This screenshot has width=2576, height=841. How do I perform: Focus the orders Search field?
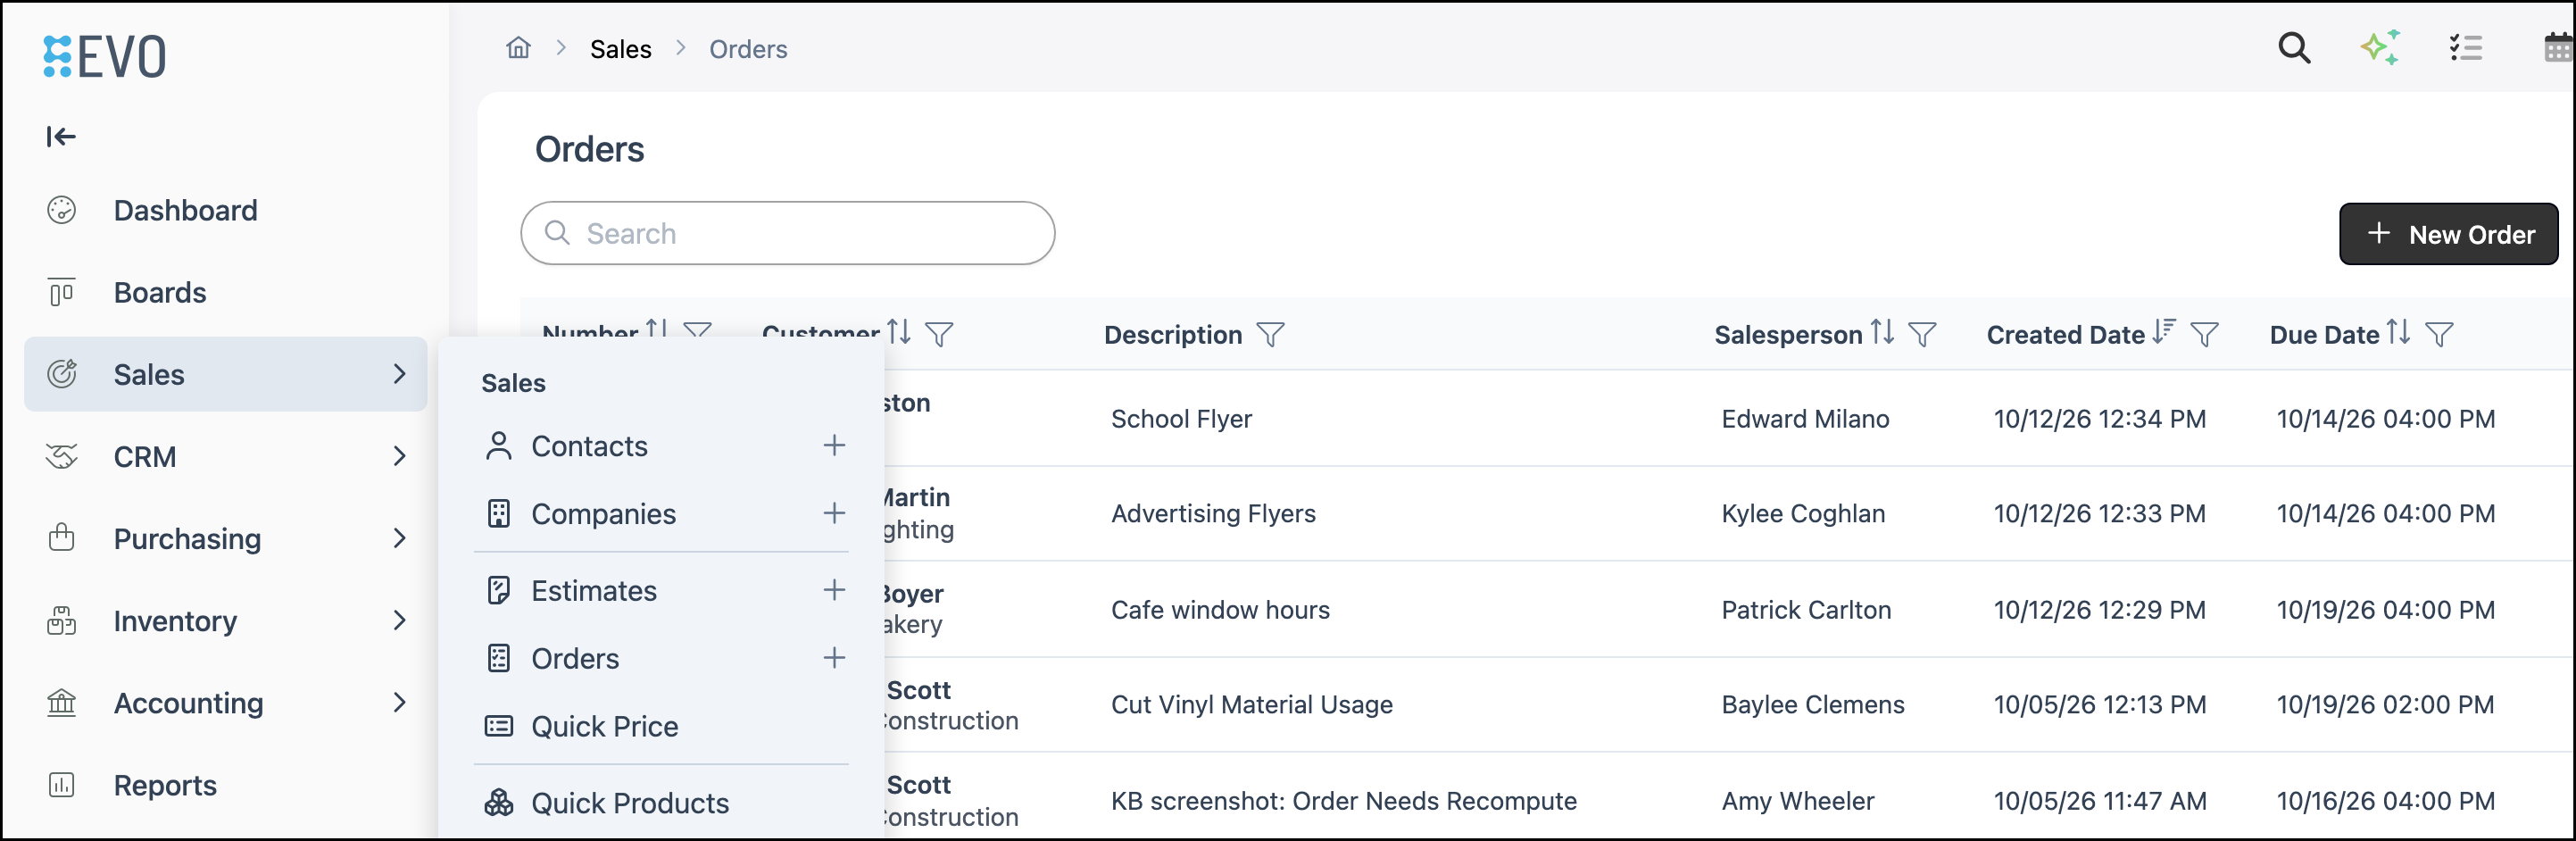[787, 233]
